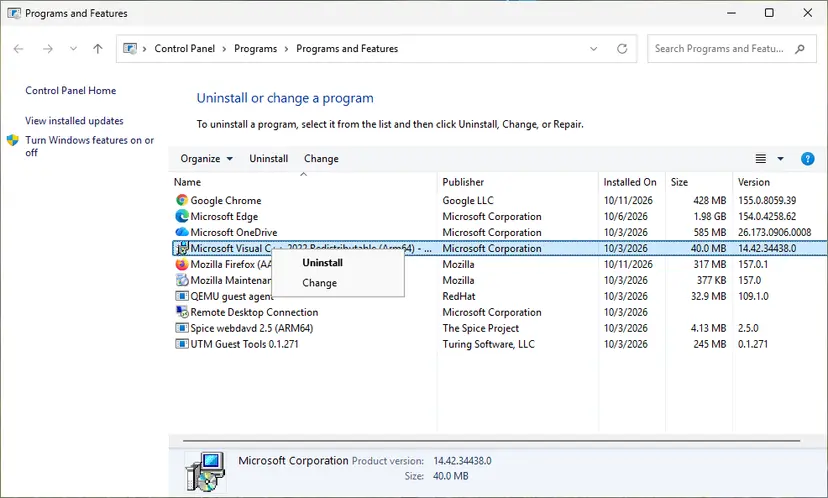Click Uninstall in the toolbar
Image resolution: width=828 pixels, height=498 pixels.
pos(269,158)
